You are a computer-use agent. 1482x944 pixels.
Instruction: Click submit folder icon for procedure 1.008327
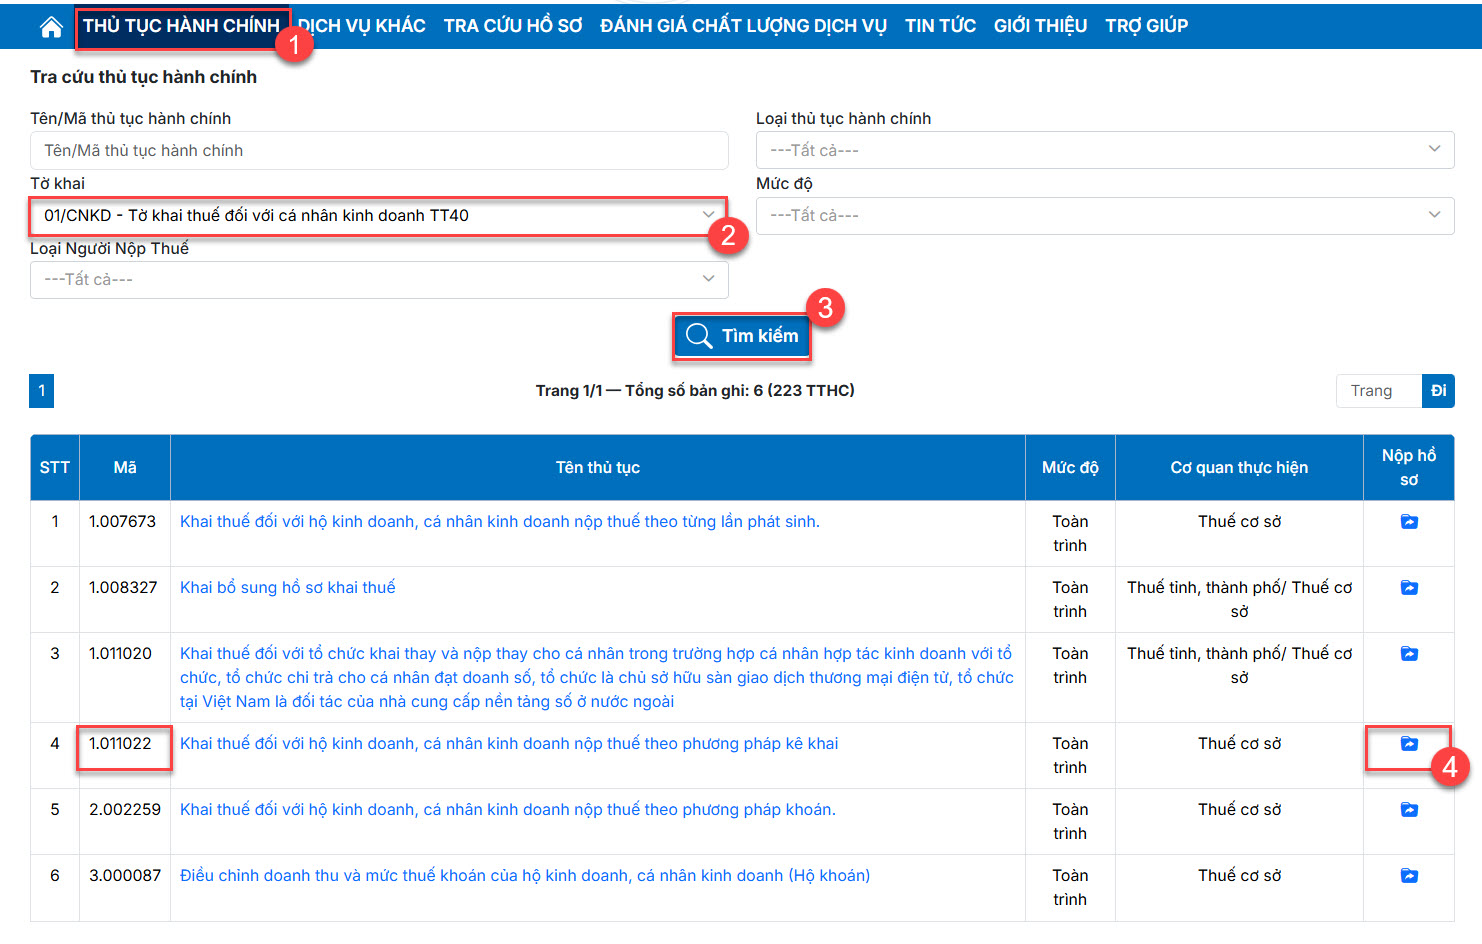[x=1409, y=588]
